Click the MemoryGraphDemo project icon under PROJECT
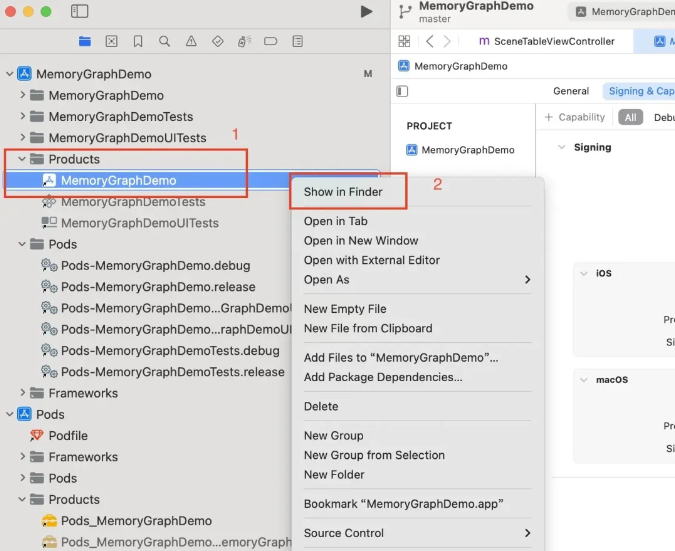This screenshot has height=551, width=675. point(412,150)
